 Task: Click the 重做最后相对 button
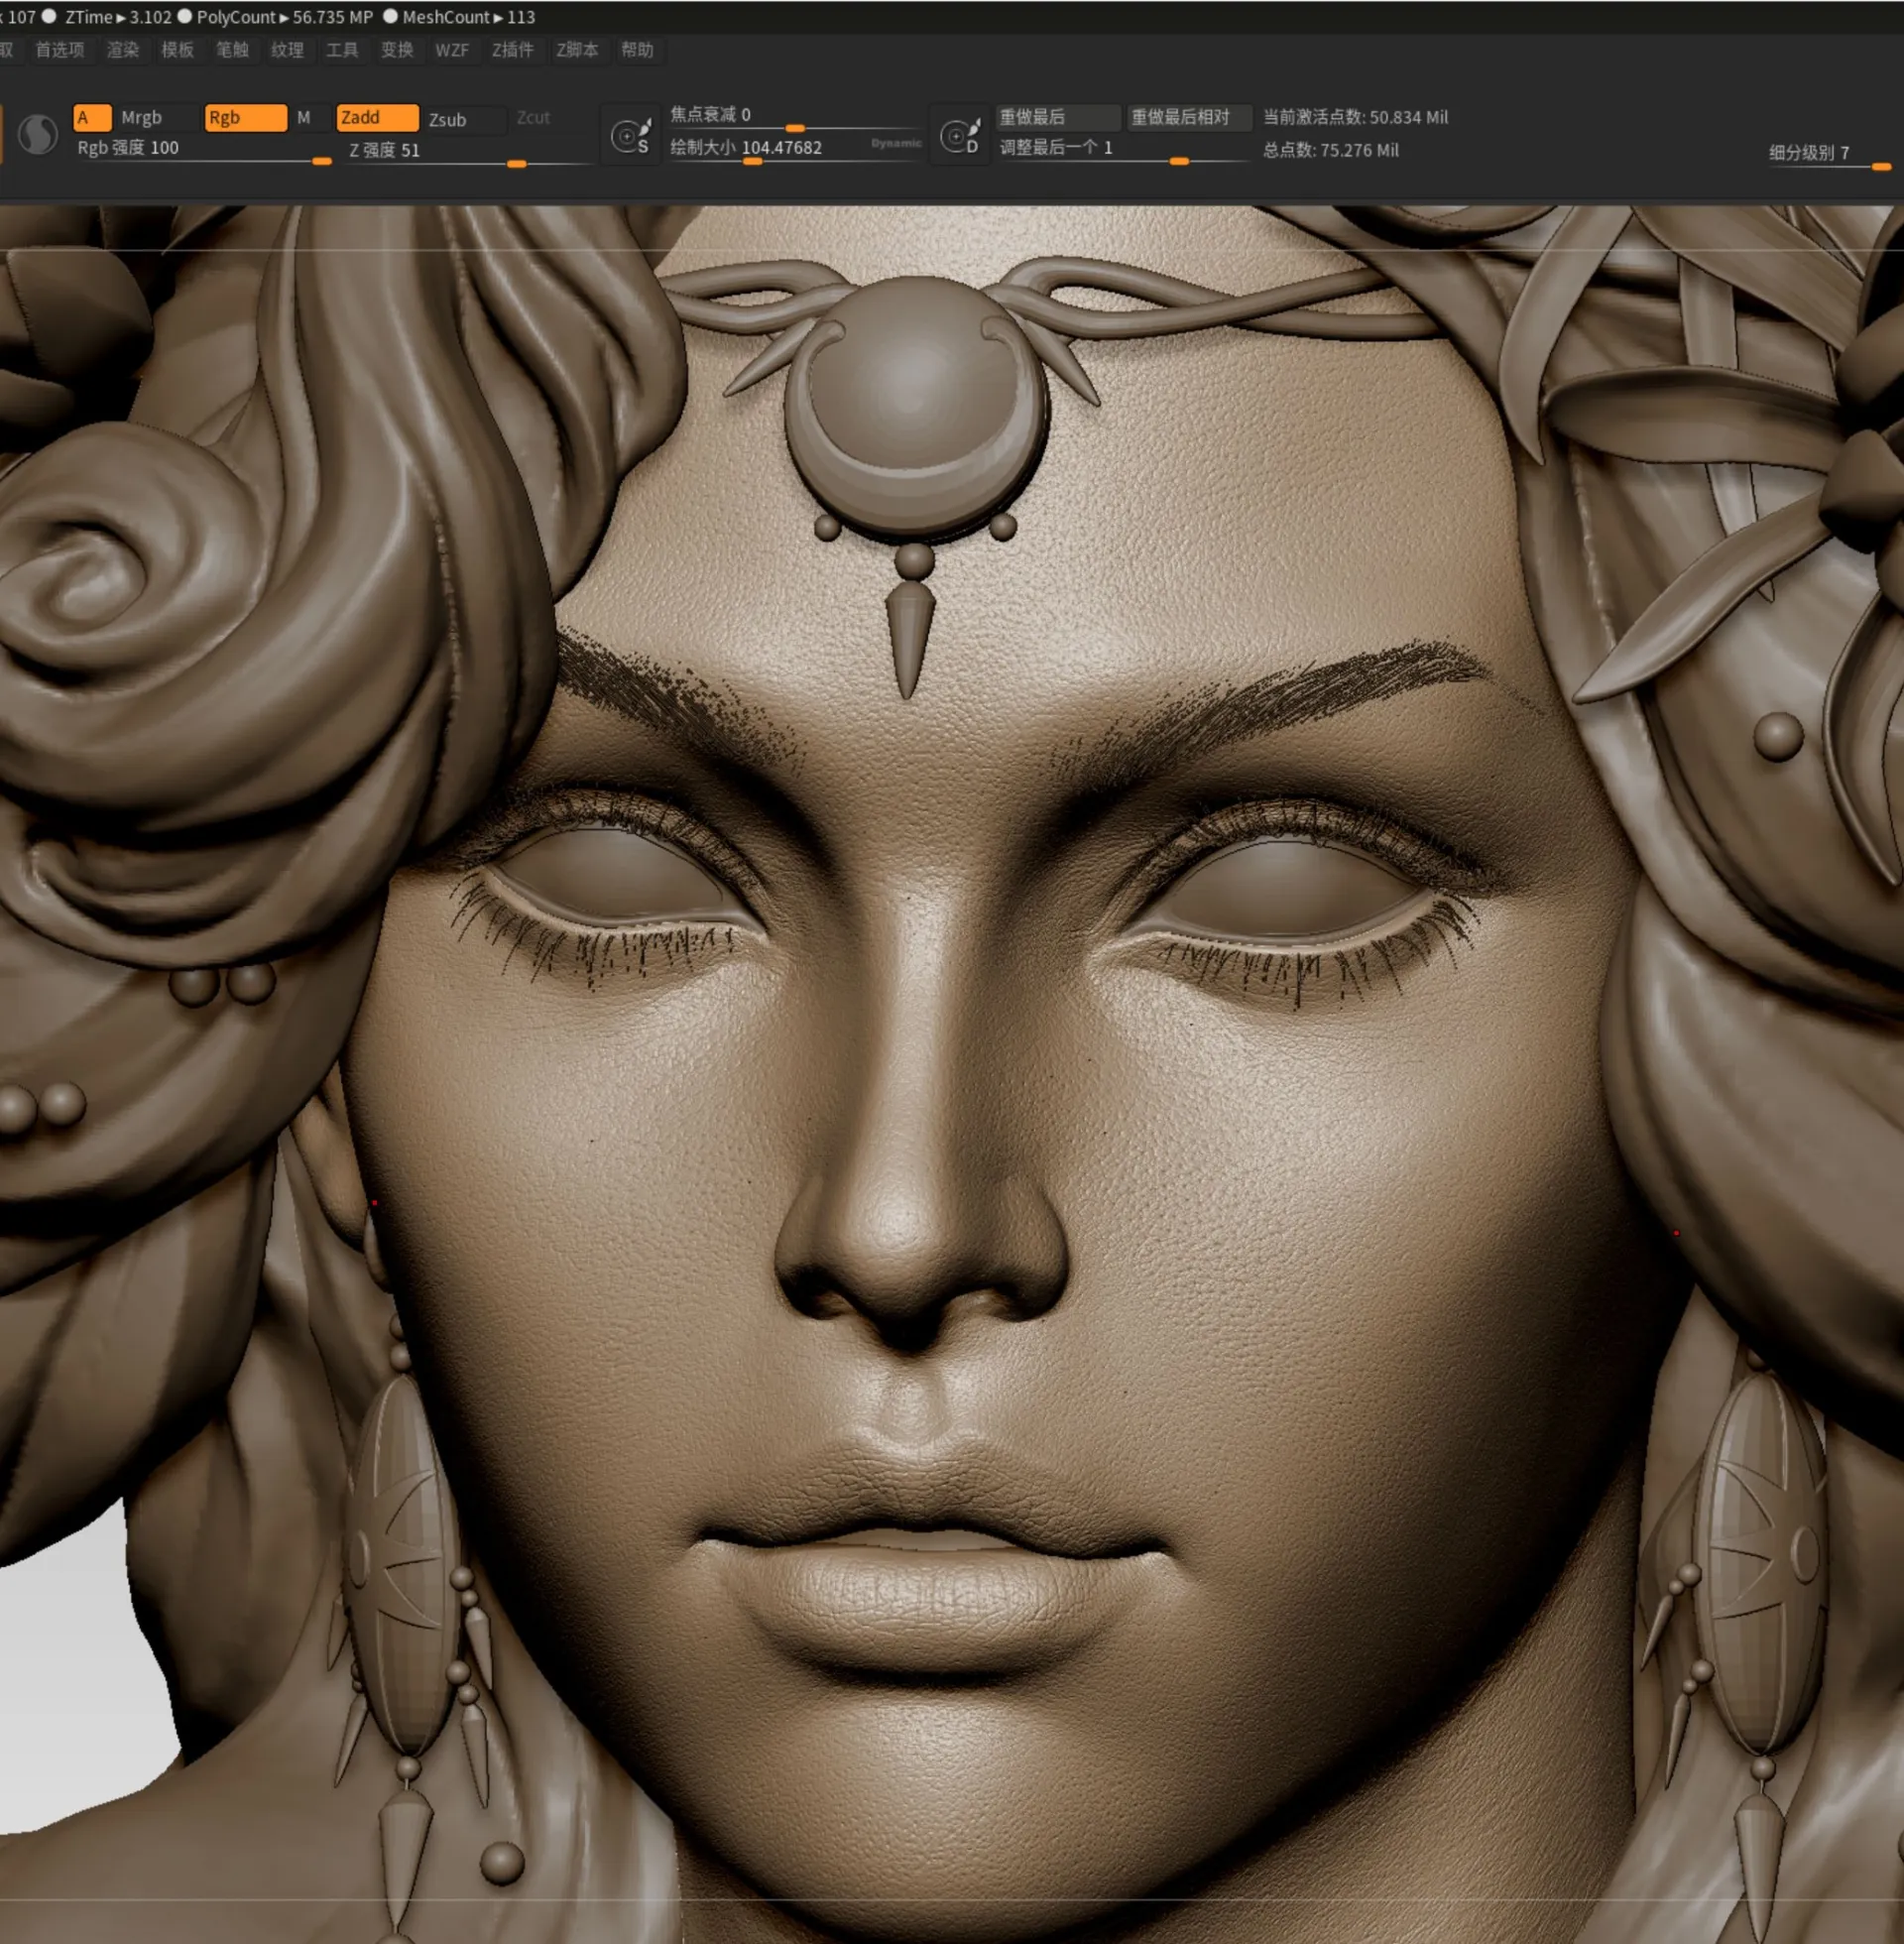[1187, 117]
